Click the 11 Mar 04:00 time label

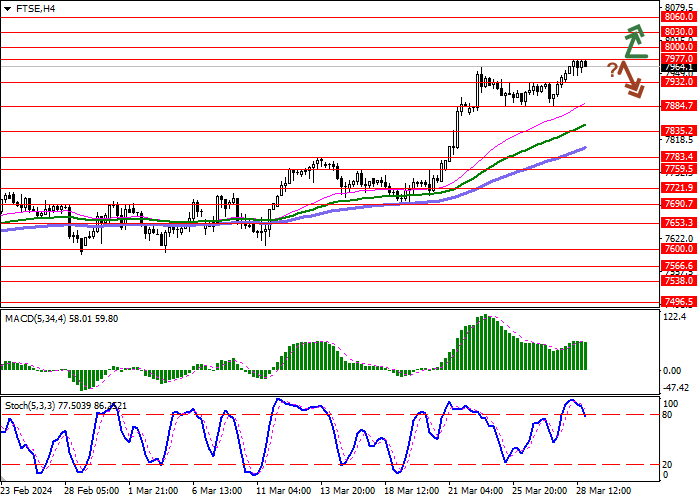(x=283, y=491)
